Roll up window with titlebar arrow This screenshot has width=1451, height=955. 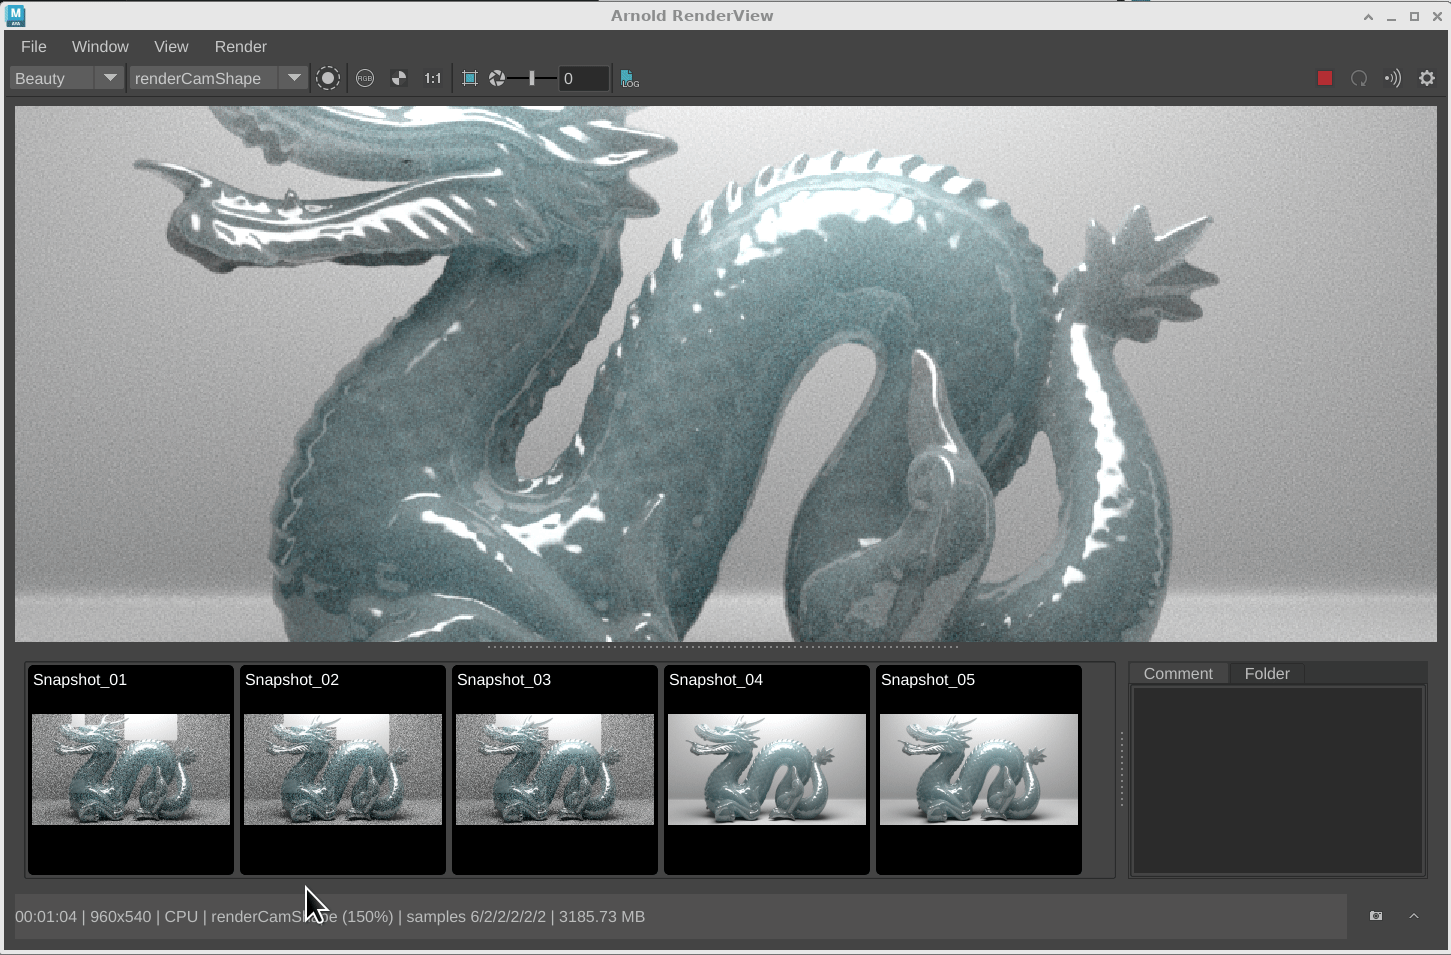pos(1368,16)
